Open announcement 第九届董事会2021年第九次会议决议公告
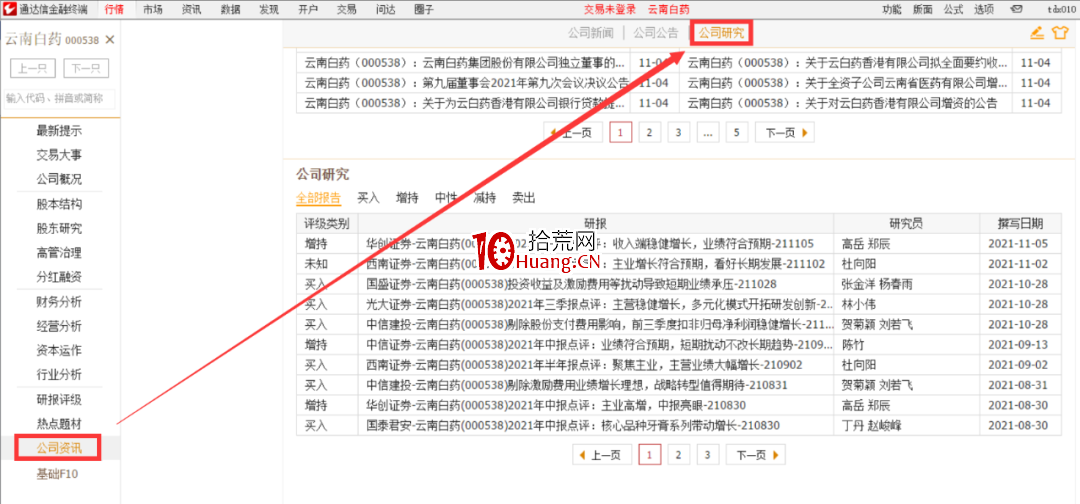The height and width of the screenshot is (504, 1080). point(467,83)
